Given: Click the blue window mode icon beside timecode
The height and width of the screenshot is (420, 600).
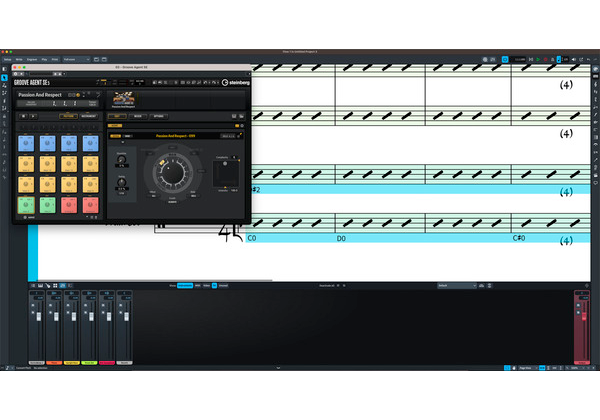Looking at the screenshot, I should [505, 59].
